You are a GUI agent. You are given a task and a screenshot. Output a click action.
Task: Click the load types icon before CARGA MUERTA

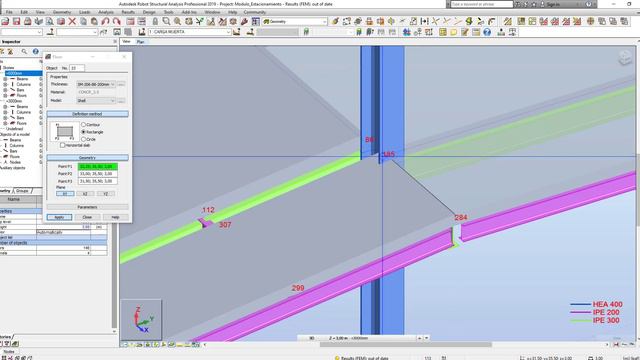click(141, 32)
